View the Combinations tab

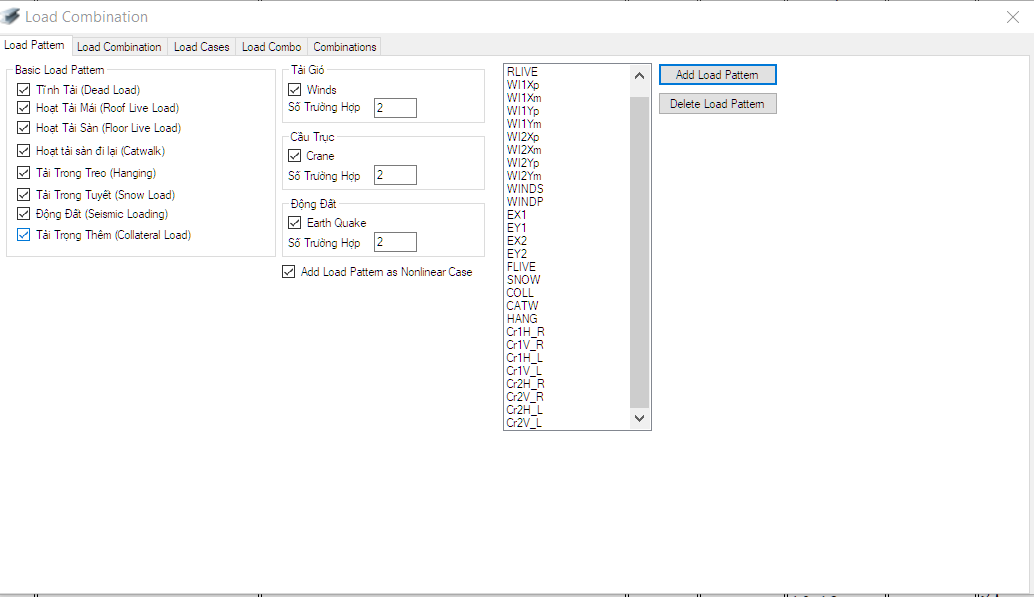pyautogui.click(x=344, y=46)
